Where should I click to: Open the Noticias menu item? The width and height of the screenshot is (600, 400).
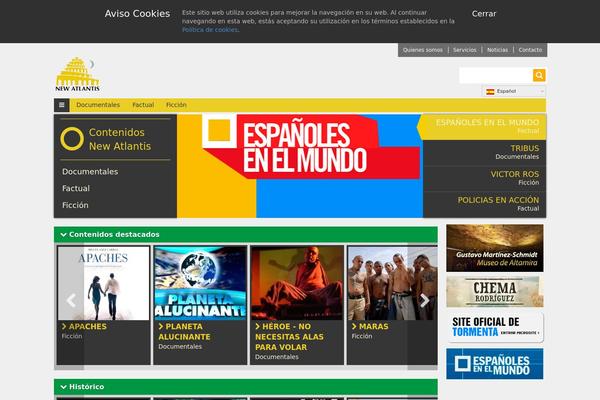click(497, 50)
